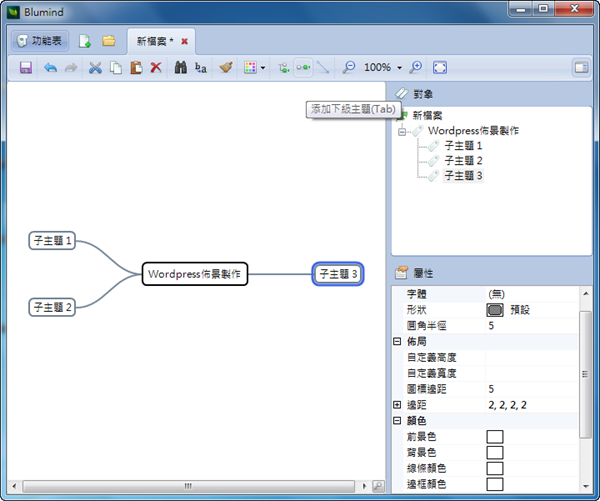Click properties panel scroll down arrow
This screenshot has width=600, height=501.
point(585,486)
